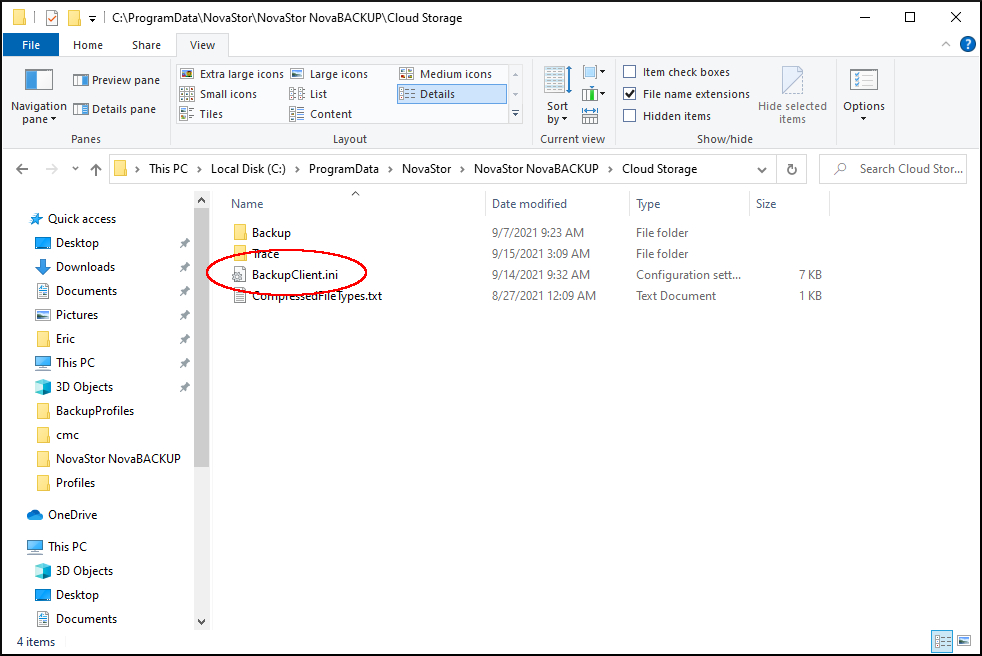Screen dimensions: 982x656
Task: Open the Add columns dropdown
Action: (x=594, y=94)
